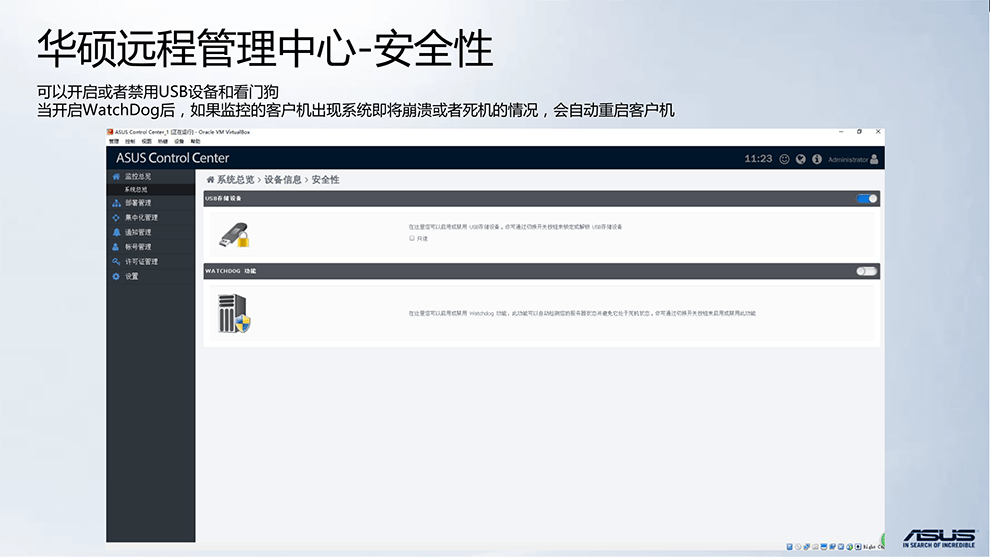This screenshot has width=990, height=557.
Task: Open the 帮助 menu in VirtualBox
Action: (x=196, y=141)
